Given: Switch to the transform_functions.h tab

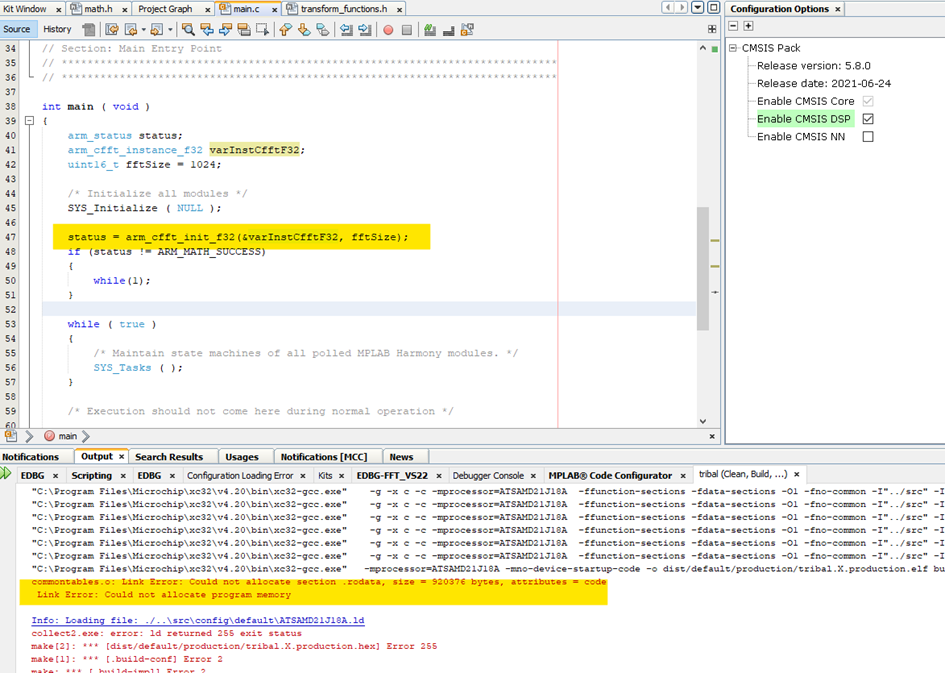Looking at the screenshot, I should 342,9.
